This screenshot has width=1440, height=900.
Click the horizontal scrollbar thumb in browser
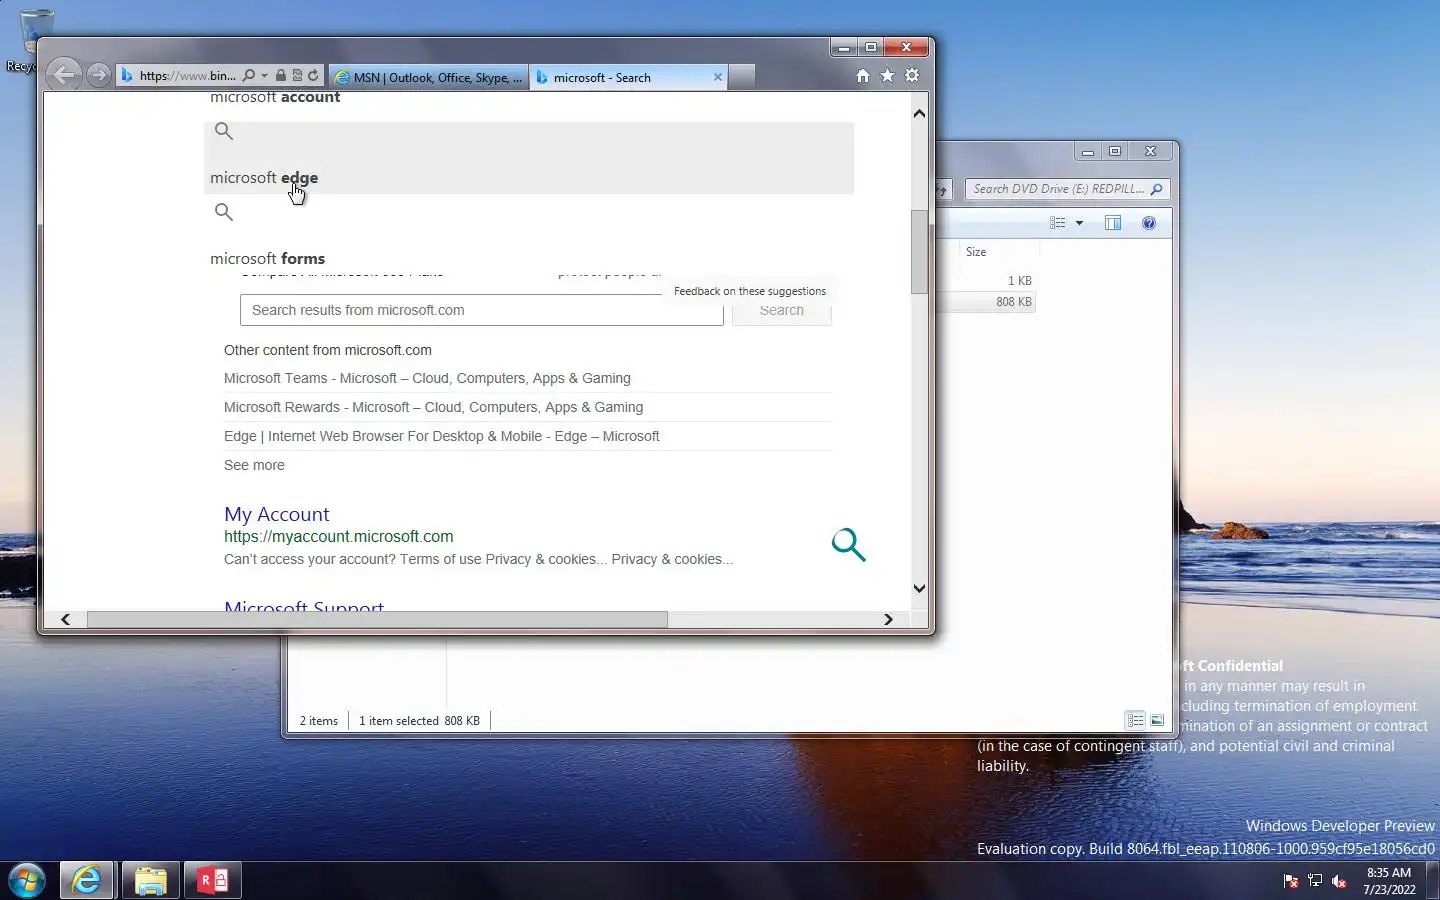[x=377, y=620]
